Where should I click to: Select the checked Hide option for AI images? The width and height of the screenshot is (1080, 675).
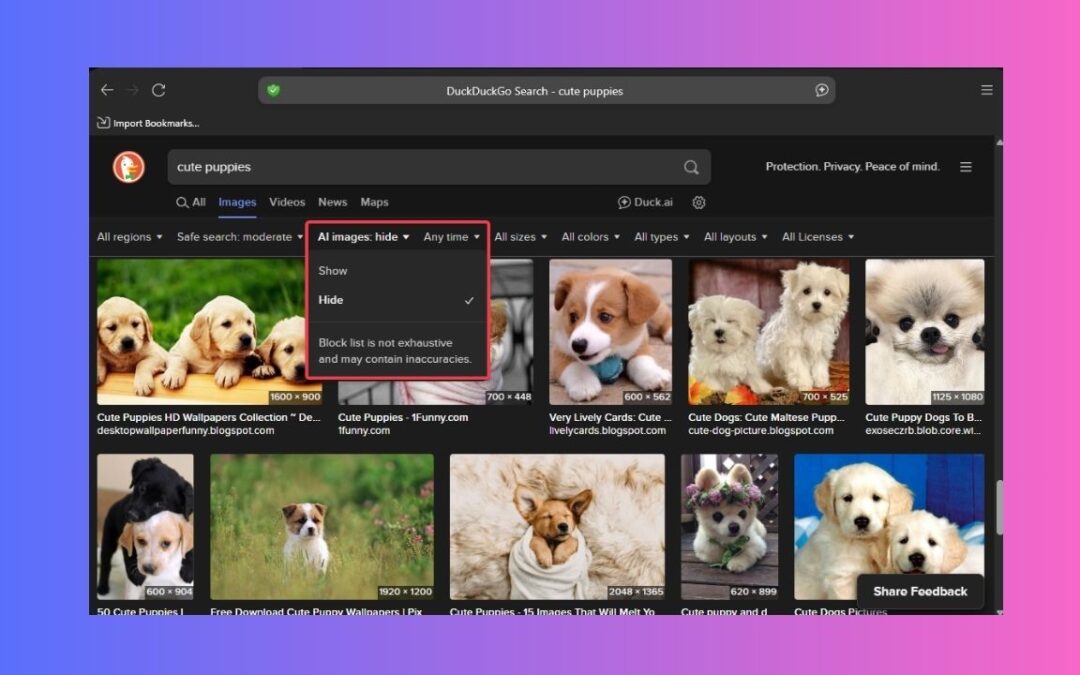[332, 299]
